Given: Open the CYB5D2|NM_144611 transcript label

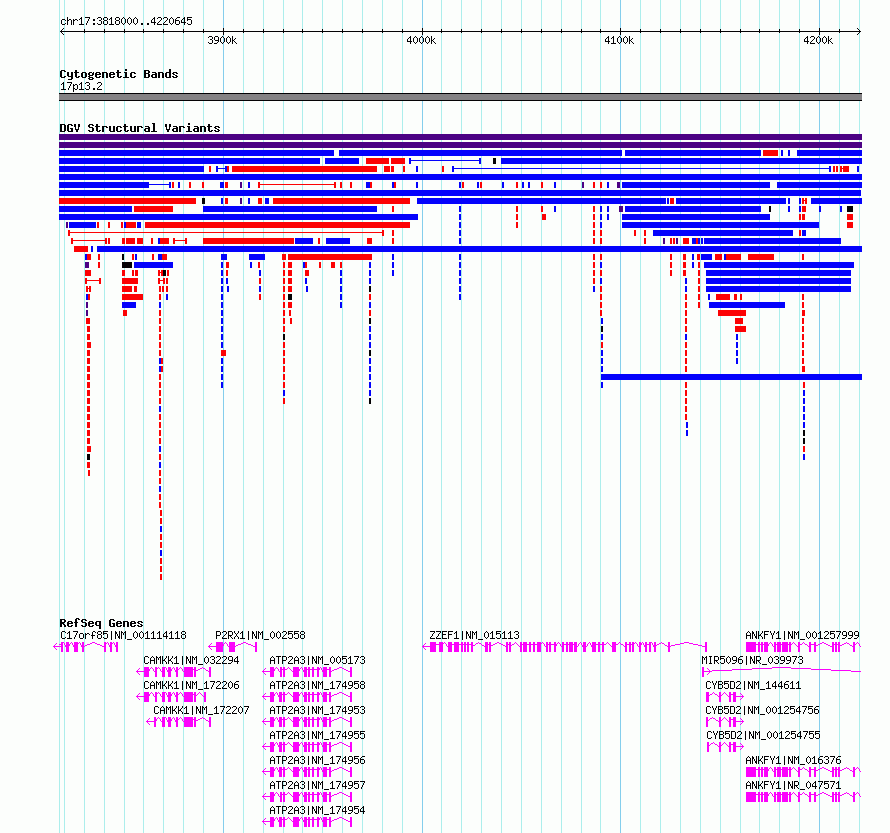Looking at the screenshot, I should 753,685.
